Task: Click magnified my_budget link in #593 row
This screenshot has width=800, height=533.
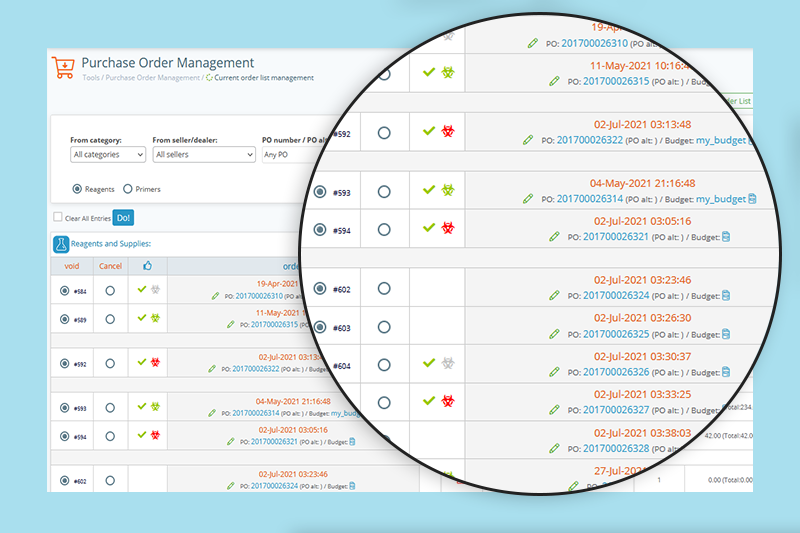Action: (721, 199)
